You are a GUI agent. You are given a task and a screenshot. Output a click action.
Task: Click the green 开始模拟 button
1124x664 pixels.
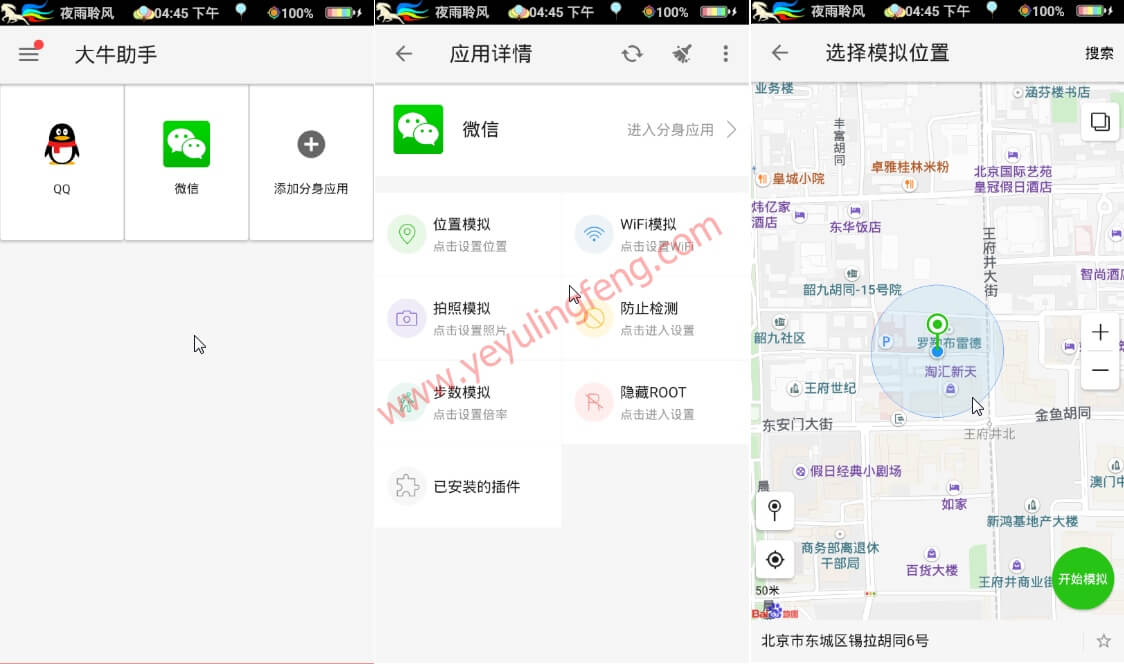[1082, 579]
